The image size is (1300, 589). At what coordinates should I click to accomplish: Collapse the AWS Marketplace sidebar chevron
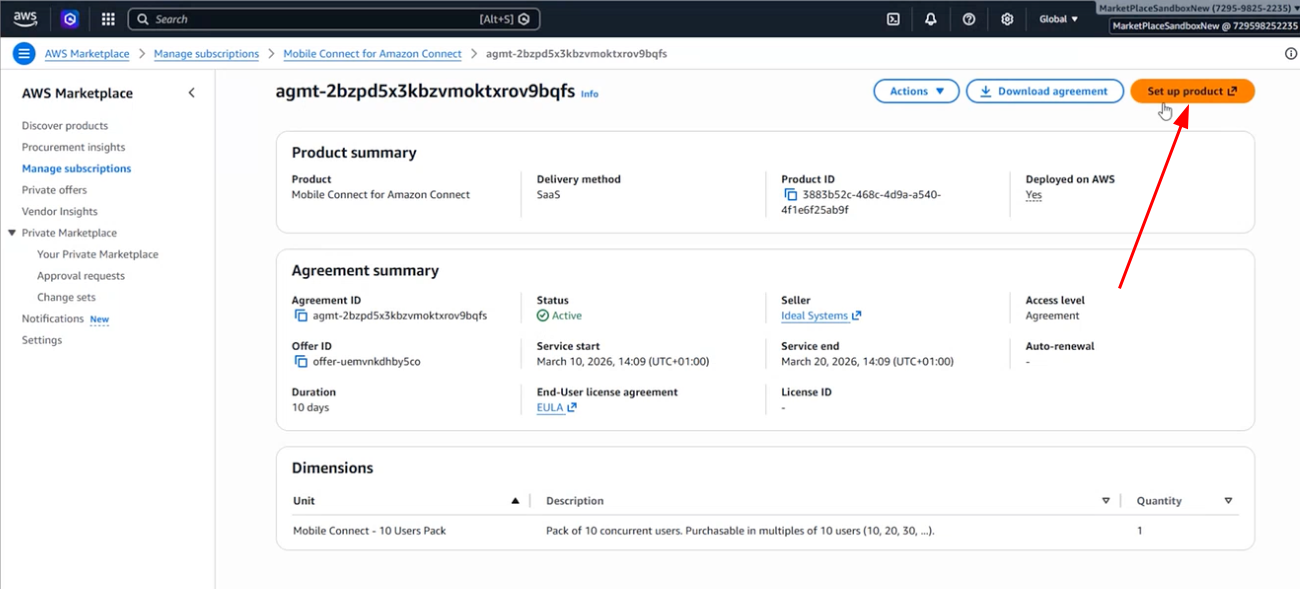(x=192, y=93)
